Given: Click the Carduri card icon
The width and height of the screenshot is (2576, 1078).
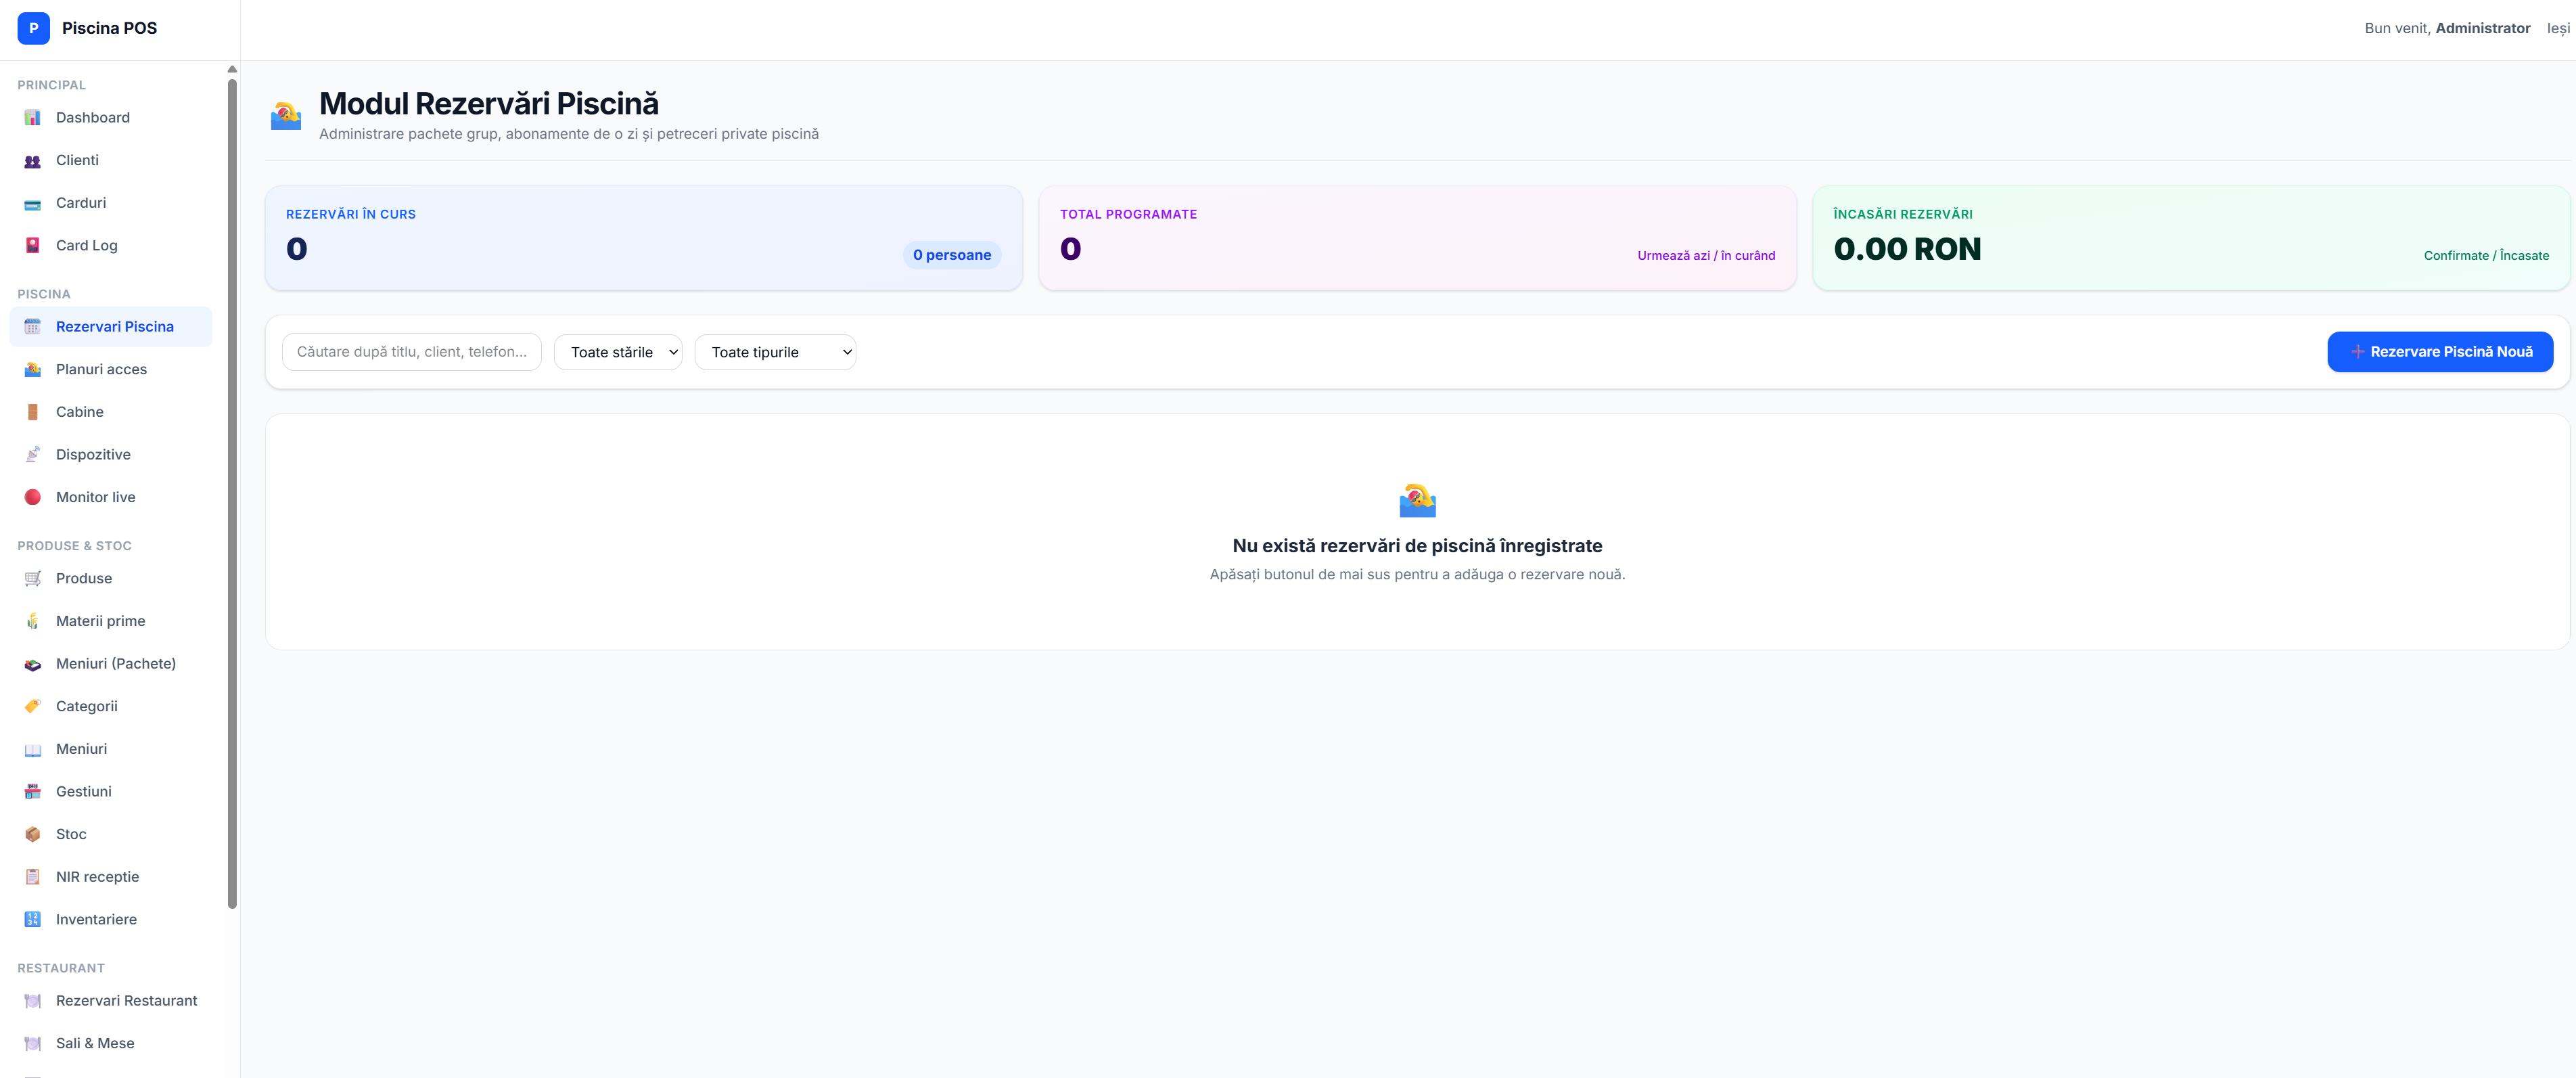Looking at the screenshot, I should [33, 203].
